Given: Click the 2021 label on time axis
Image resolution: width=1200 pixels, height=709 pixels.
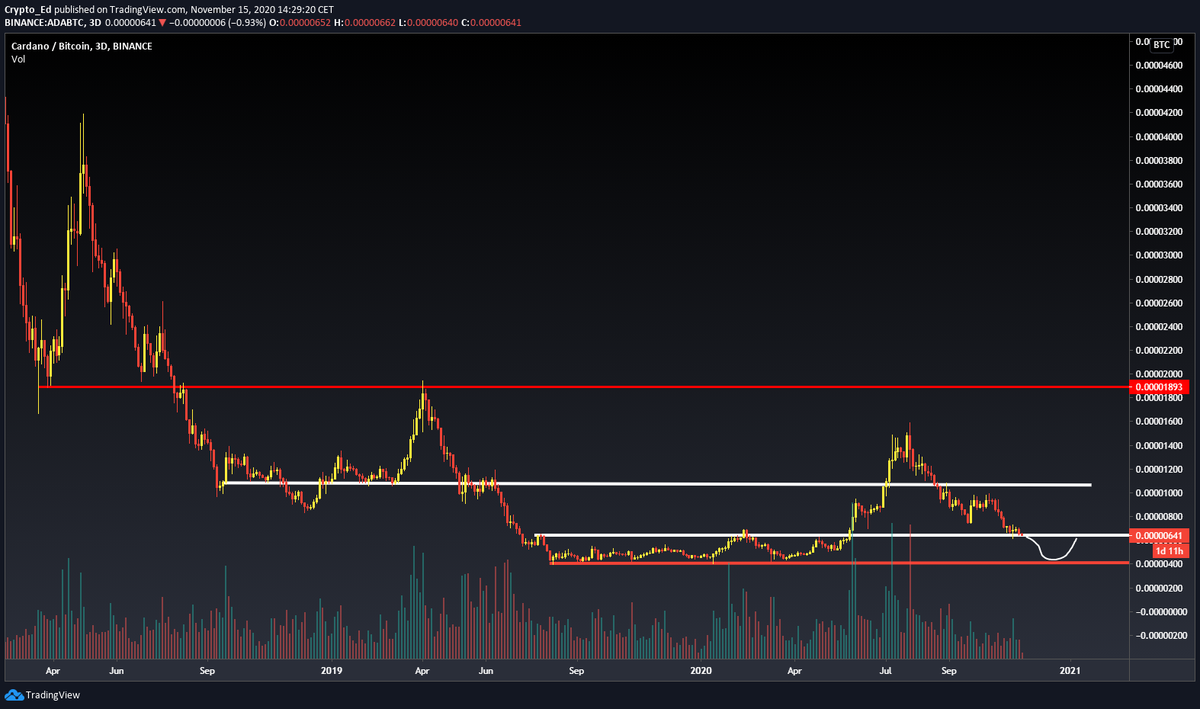Looking at the screenshot, I should coord(1071,672).
